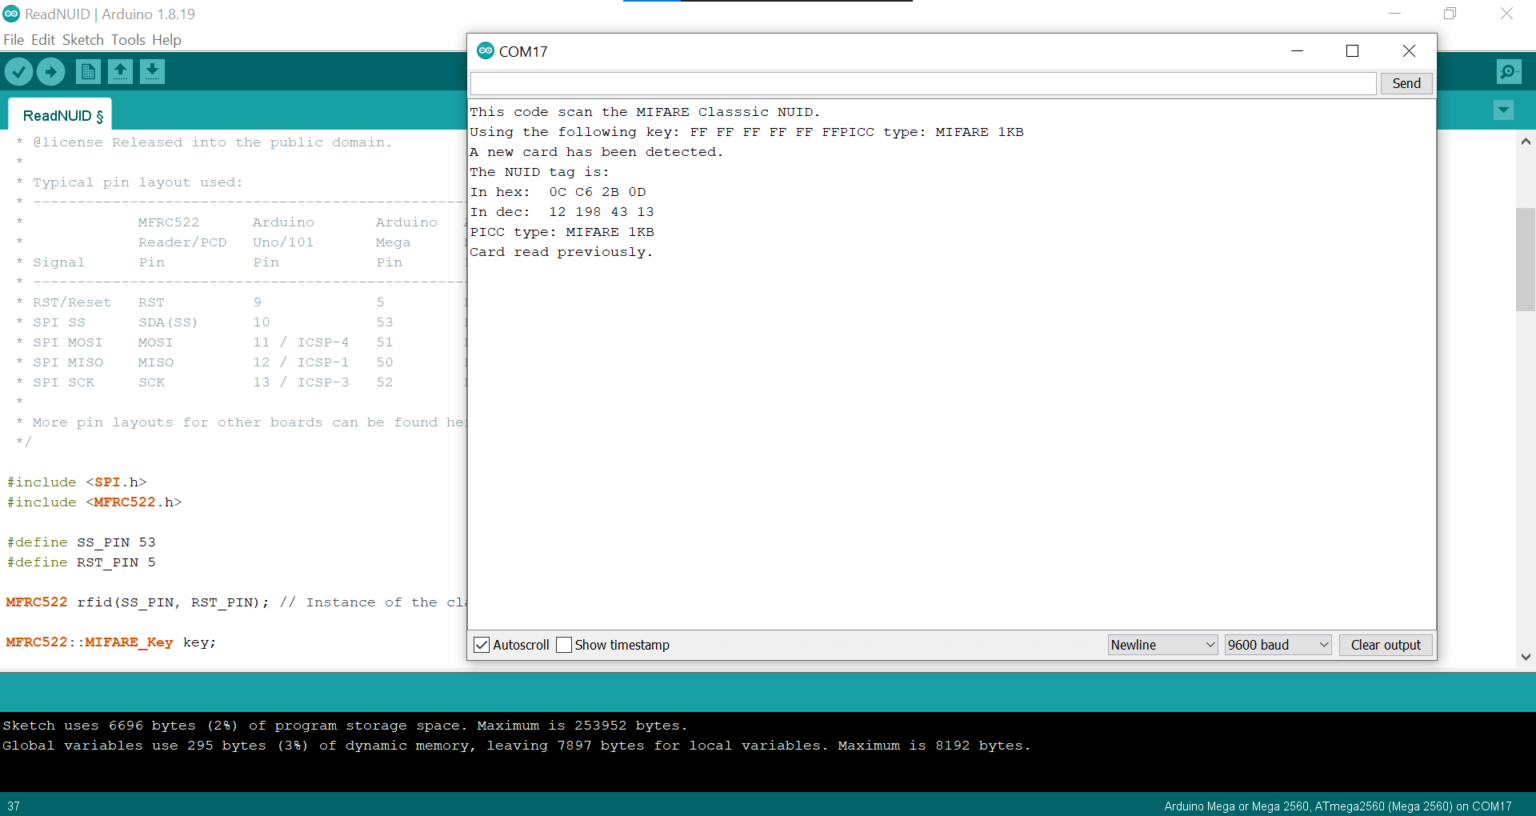Screen dimensions: 1536x816
Task: Open the 9600 baud rate dropdown
Action: point(1277,645)
